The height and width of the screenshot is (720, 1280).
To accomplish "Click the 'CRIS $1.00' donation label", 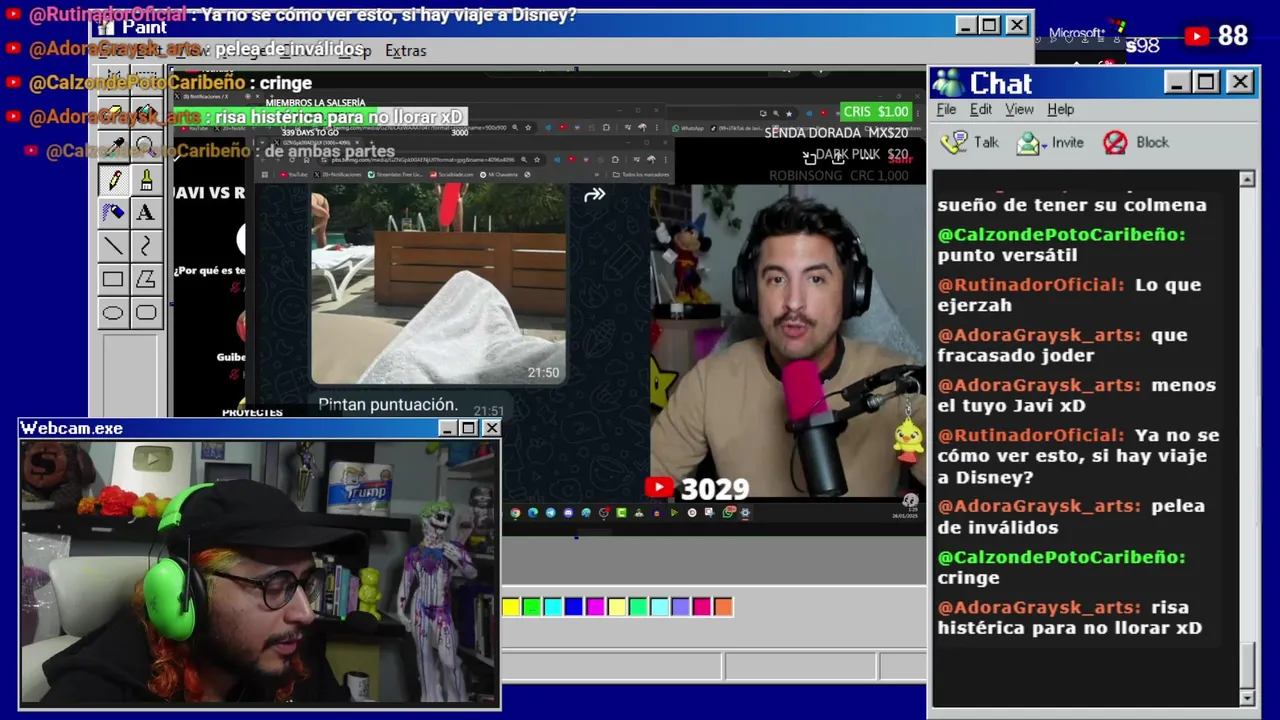I will click(x=876, y=112).
